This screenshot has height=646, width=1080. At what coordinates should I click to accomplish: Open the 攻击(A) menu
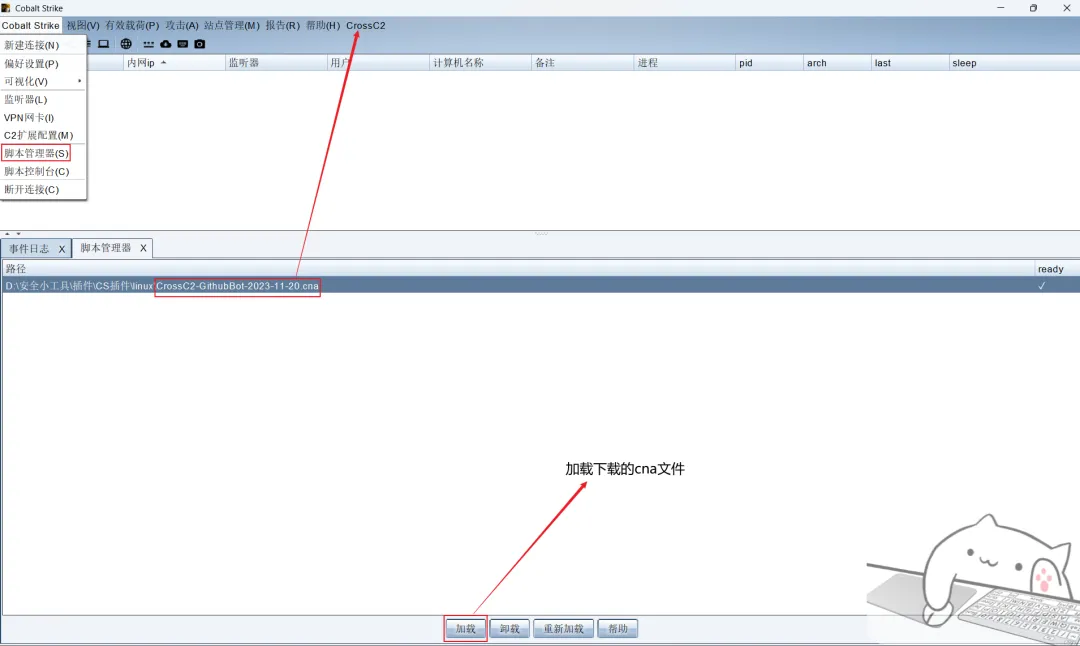tap(182, 25)
